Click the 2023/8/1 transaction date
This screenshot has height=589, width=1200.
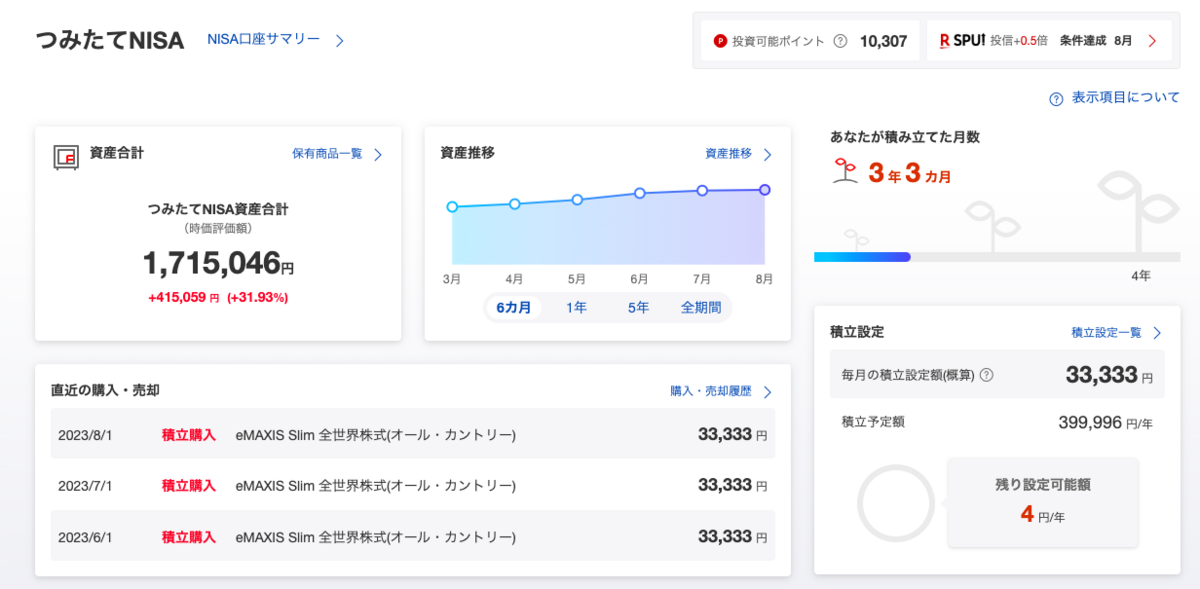coord(86,435)
